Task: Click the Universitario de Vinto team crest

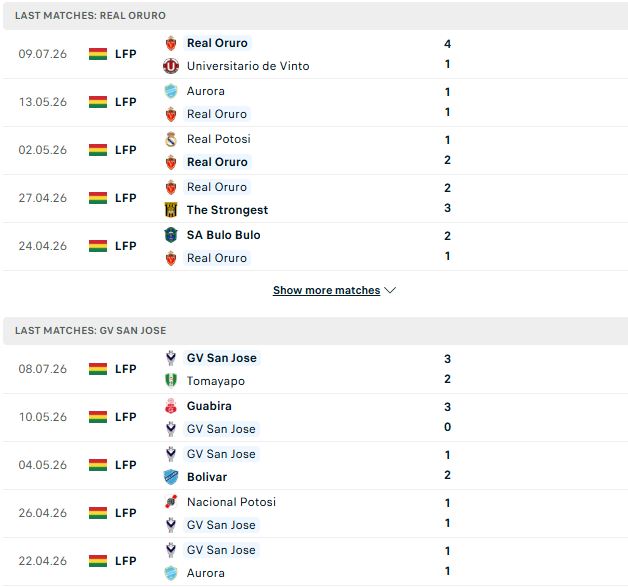Action: coord(171,66)
